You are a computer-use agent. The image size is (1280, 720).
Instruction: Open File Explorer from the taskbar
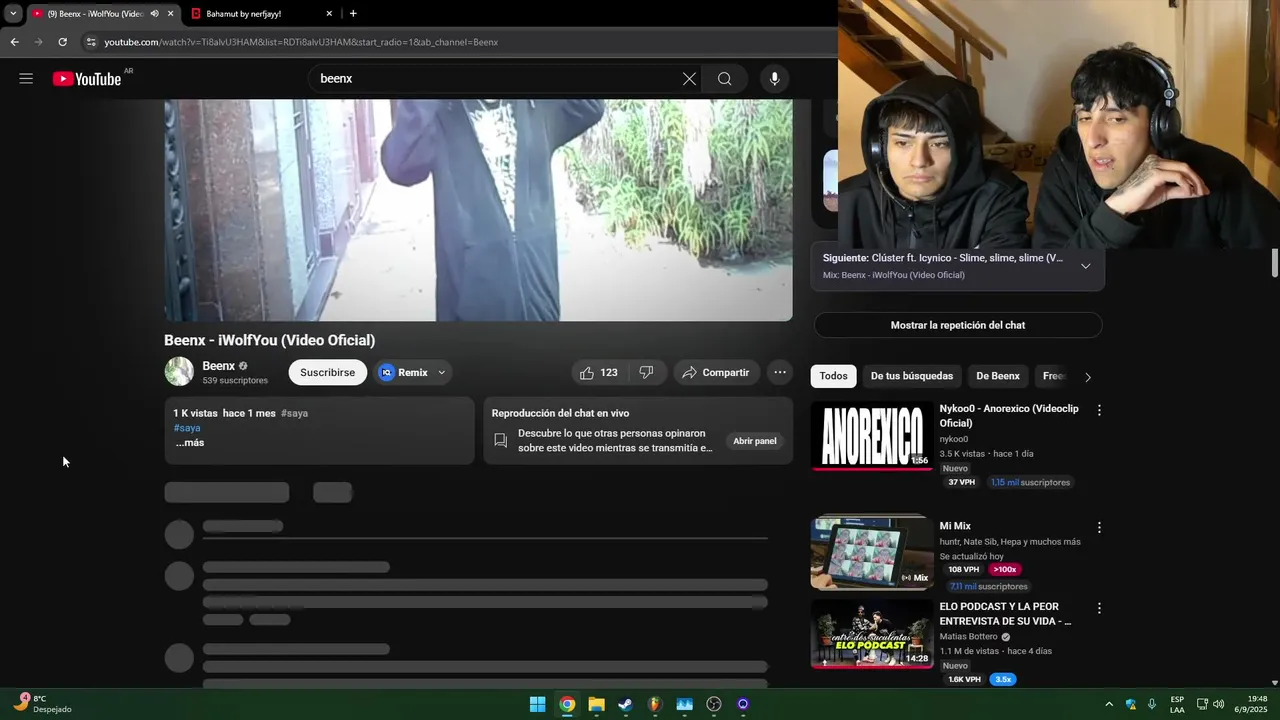596,704
